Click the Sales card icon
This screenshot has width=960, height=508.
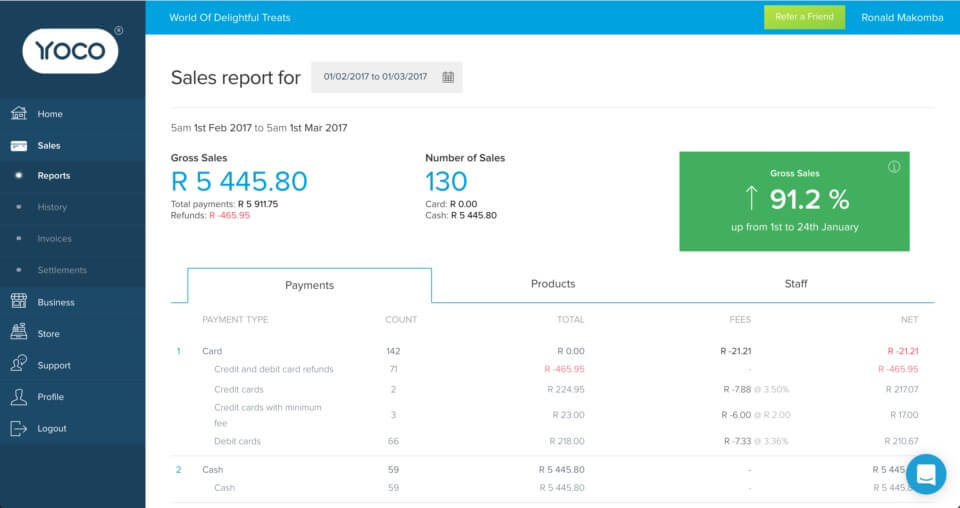[x=19, y=146]
